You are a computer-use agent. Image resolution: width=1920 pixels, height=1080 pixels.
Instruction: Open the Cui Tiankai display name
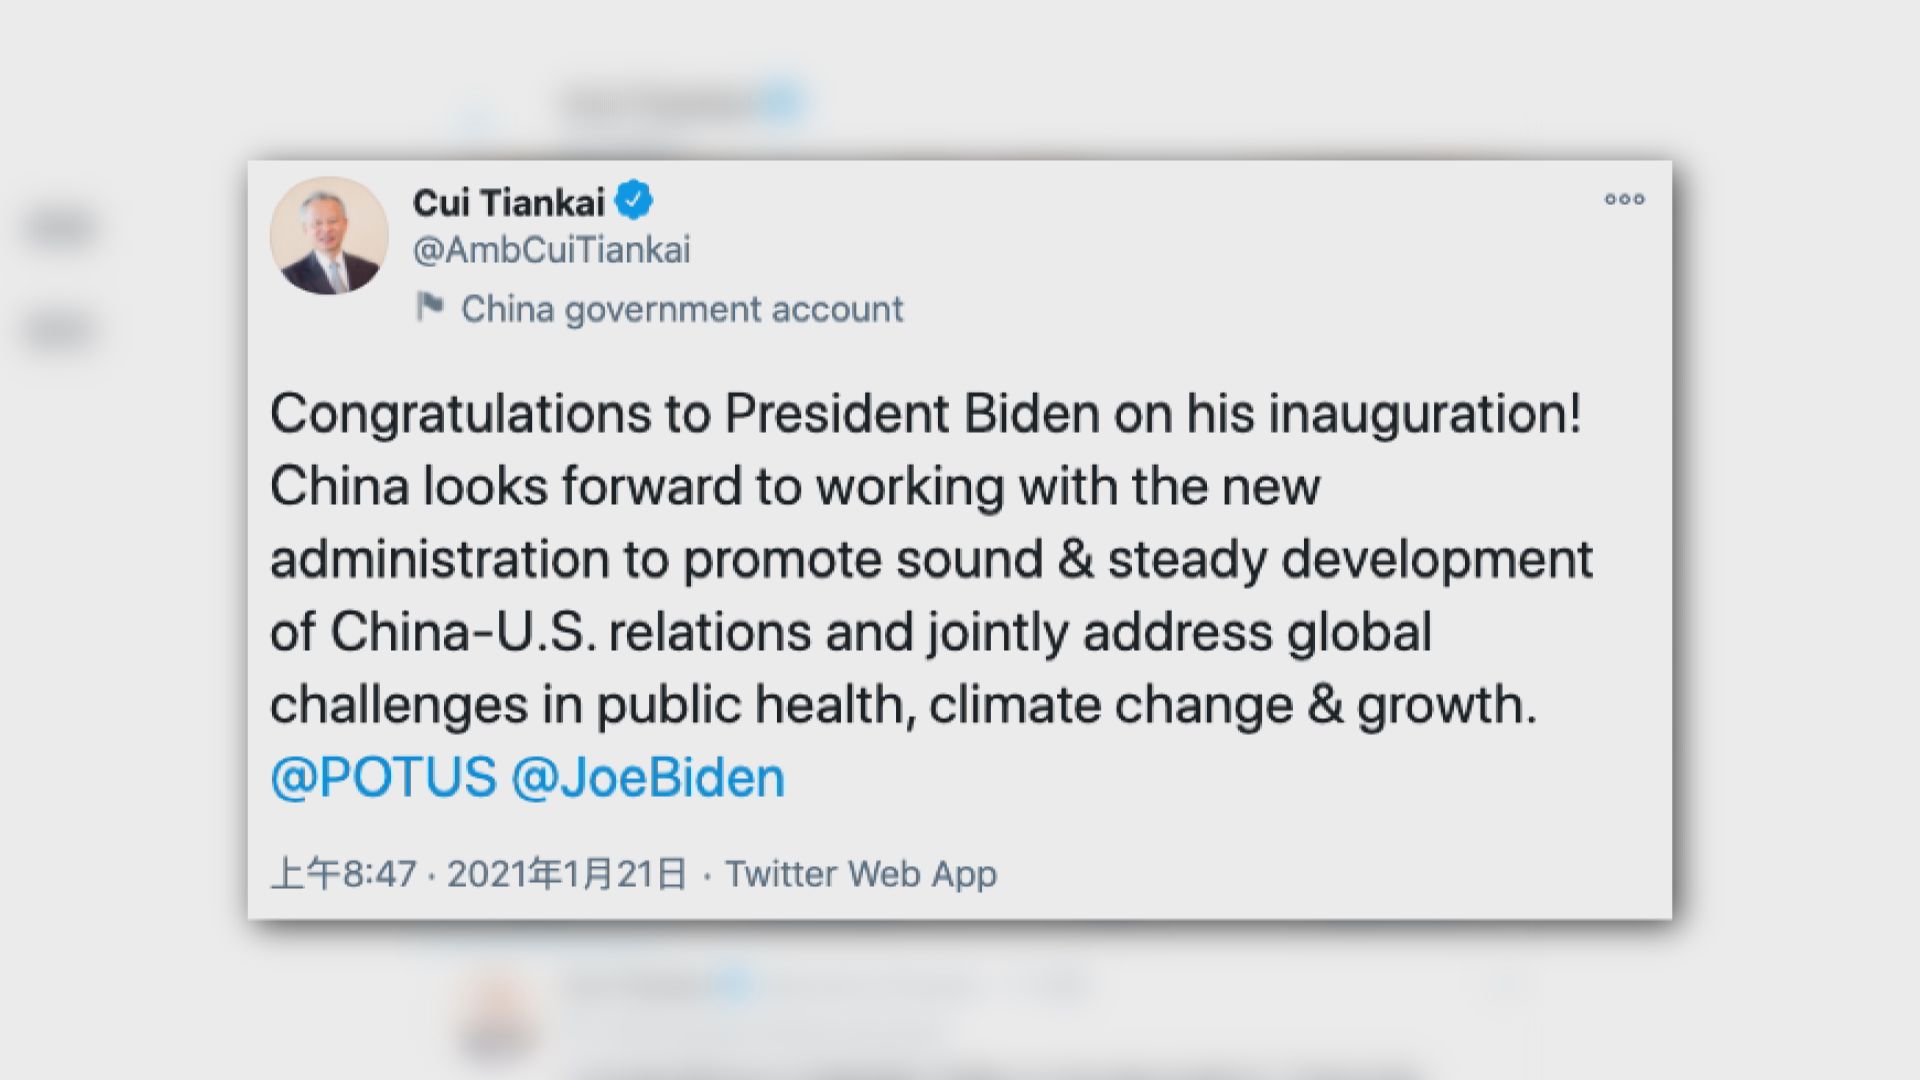tap(508, 203)
